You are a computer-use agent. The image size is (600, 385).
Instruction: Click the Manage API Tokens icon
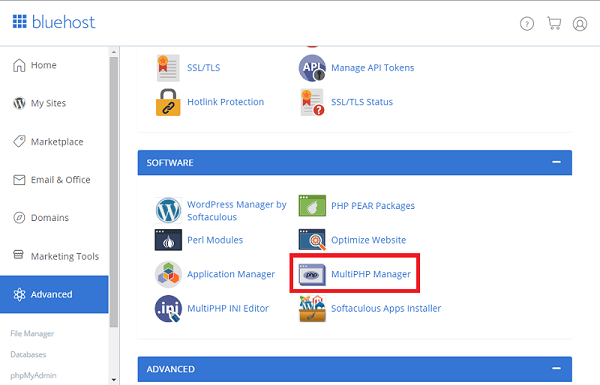tap(312, 68)
